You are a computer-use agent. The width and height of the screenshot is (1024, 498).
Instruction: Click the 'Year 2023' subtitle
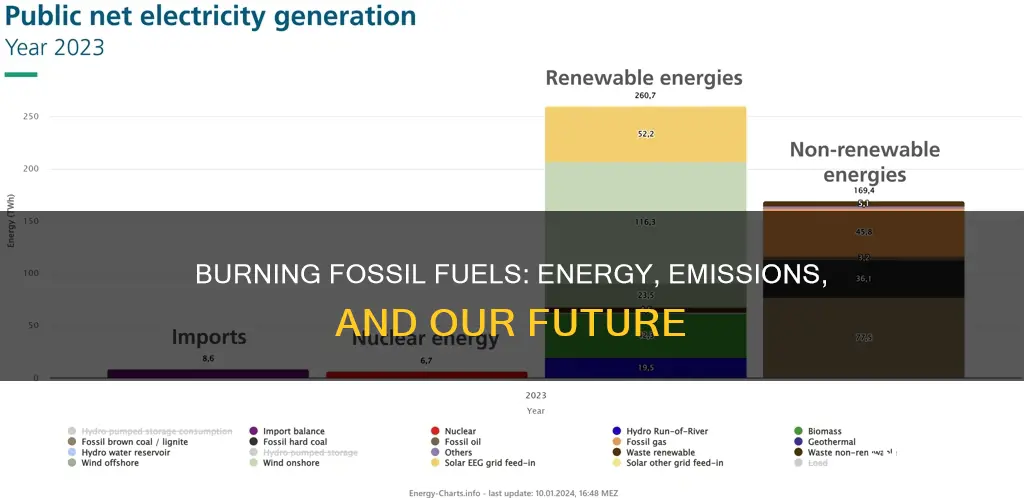[54, 48]
